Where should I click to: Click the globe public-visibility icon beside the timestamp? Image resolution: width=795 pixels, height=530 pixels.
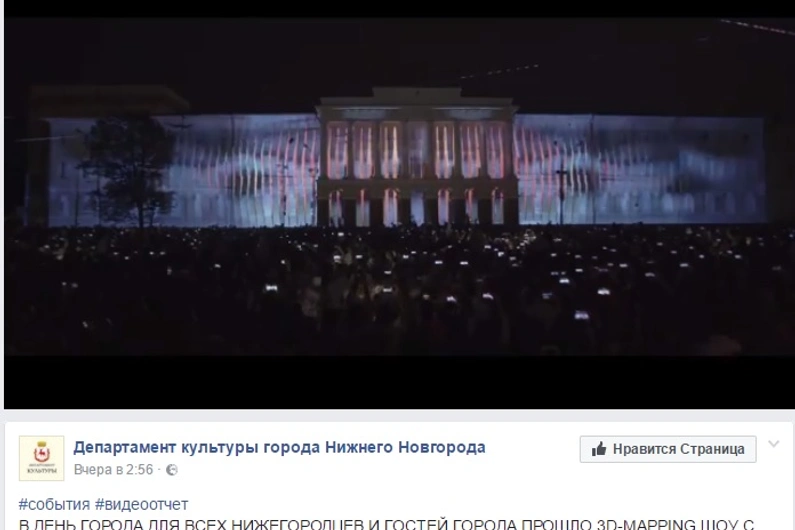[172, 470]
